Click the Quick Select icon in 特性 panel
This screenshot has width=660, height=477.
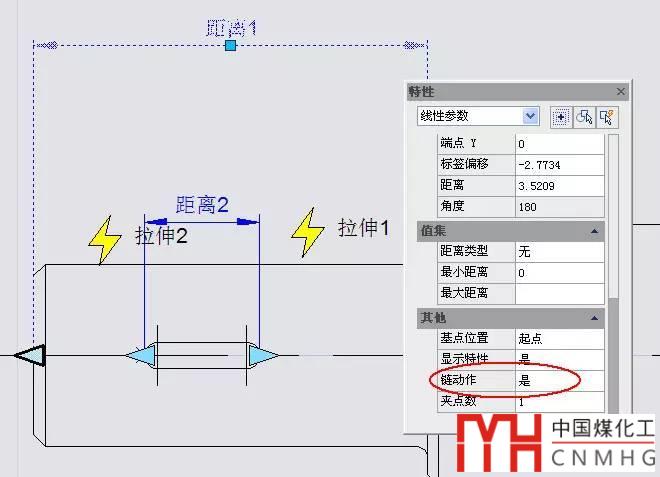(607, 117)
